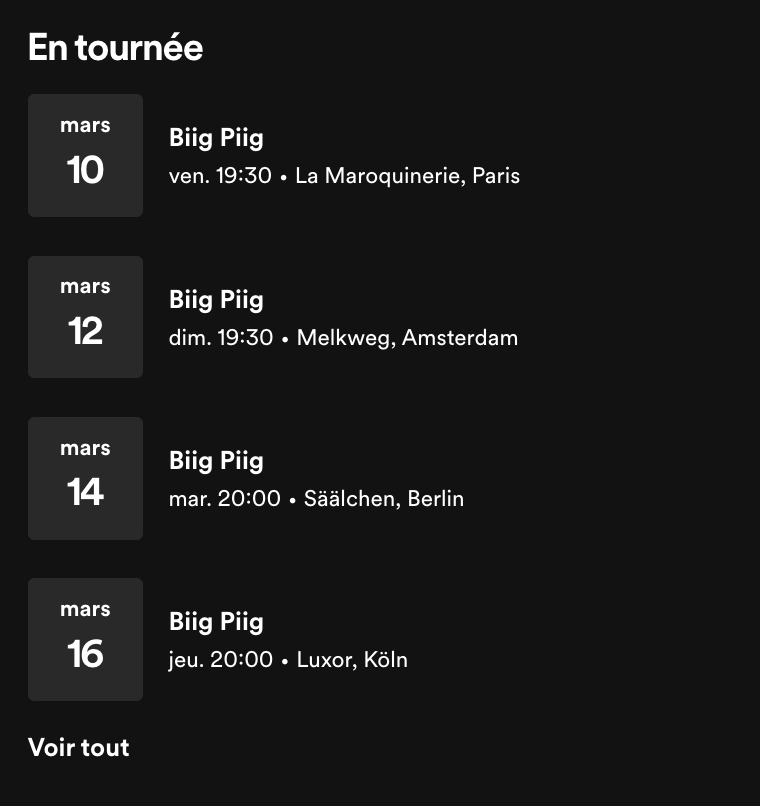Click the jeu. 20:00 showtime

point(221,660)
